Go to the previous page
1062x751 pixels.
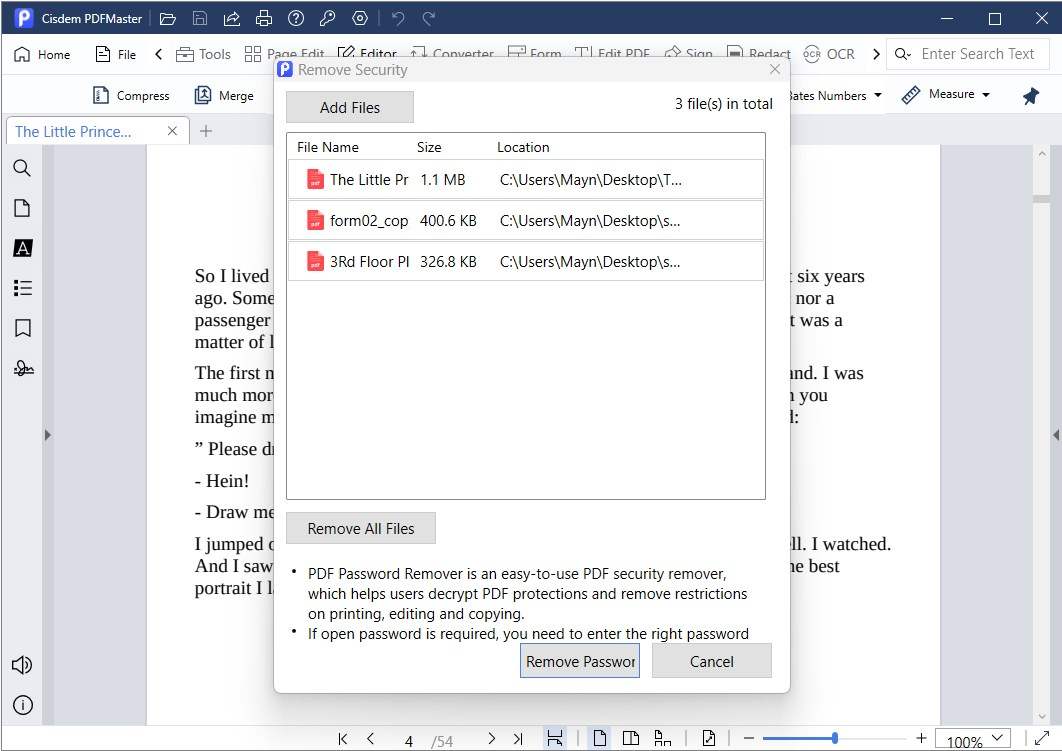(x=370, y=739)
